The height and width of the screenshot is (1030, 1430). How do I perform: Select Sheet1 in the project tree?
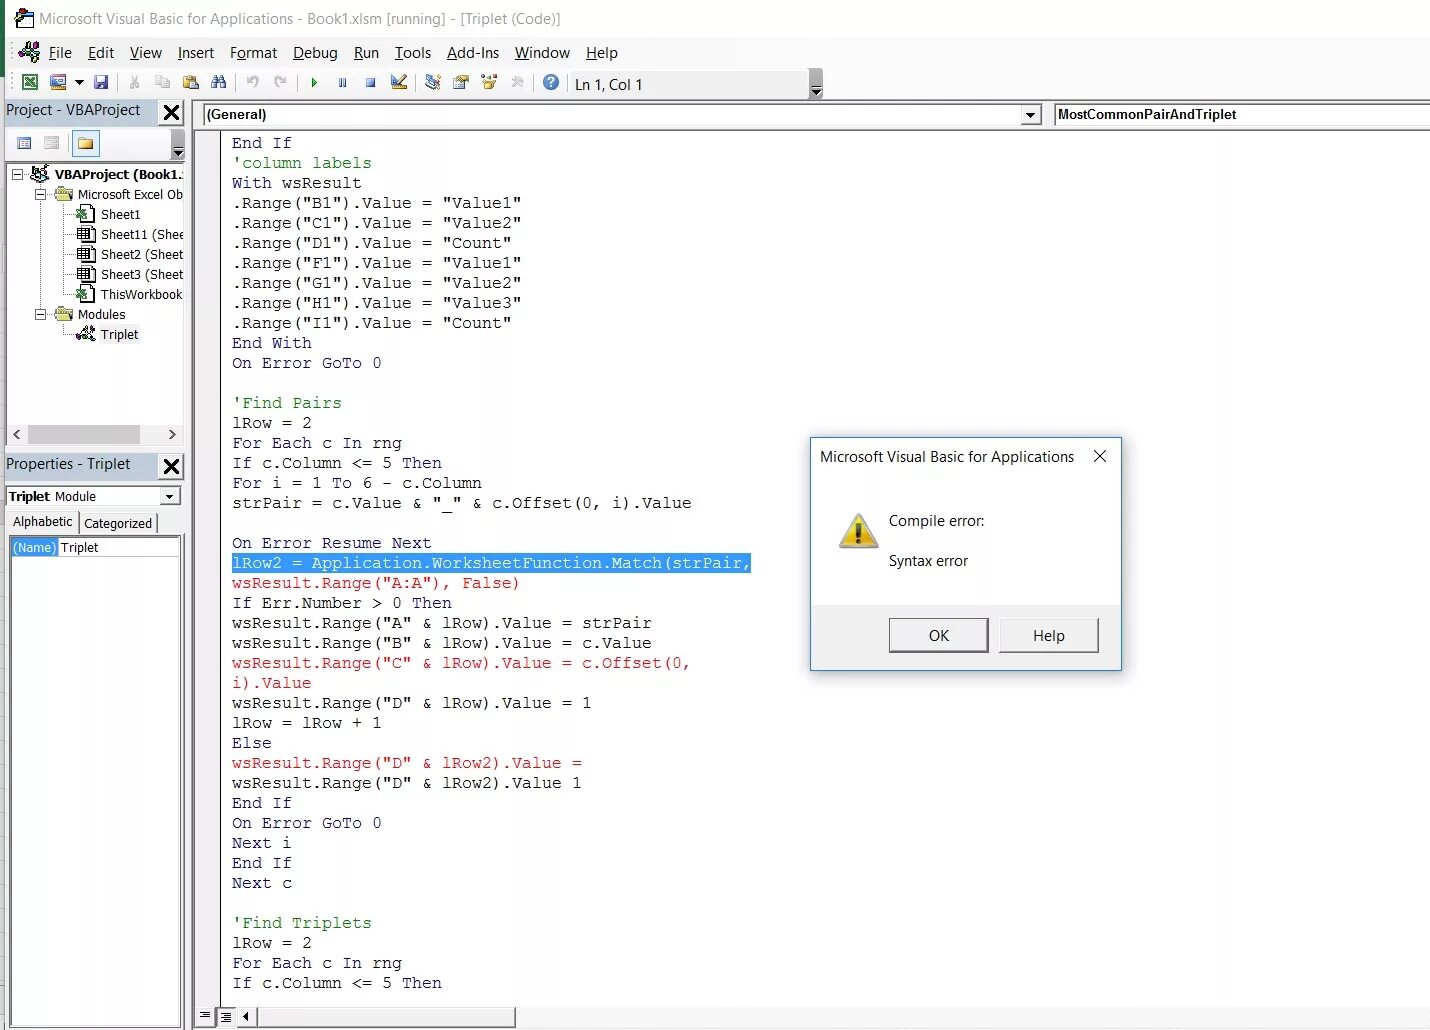tap(120, 214)
